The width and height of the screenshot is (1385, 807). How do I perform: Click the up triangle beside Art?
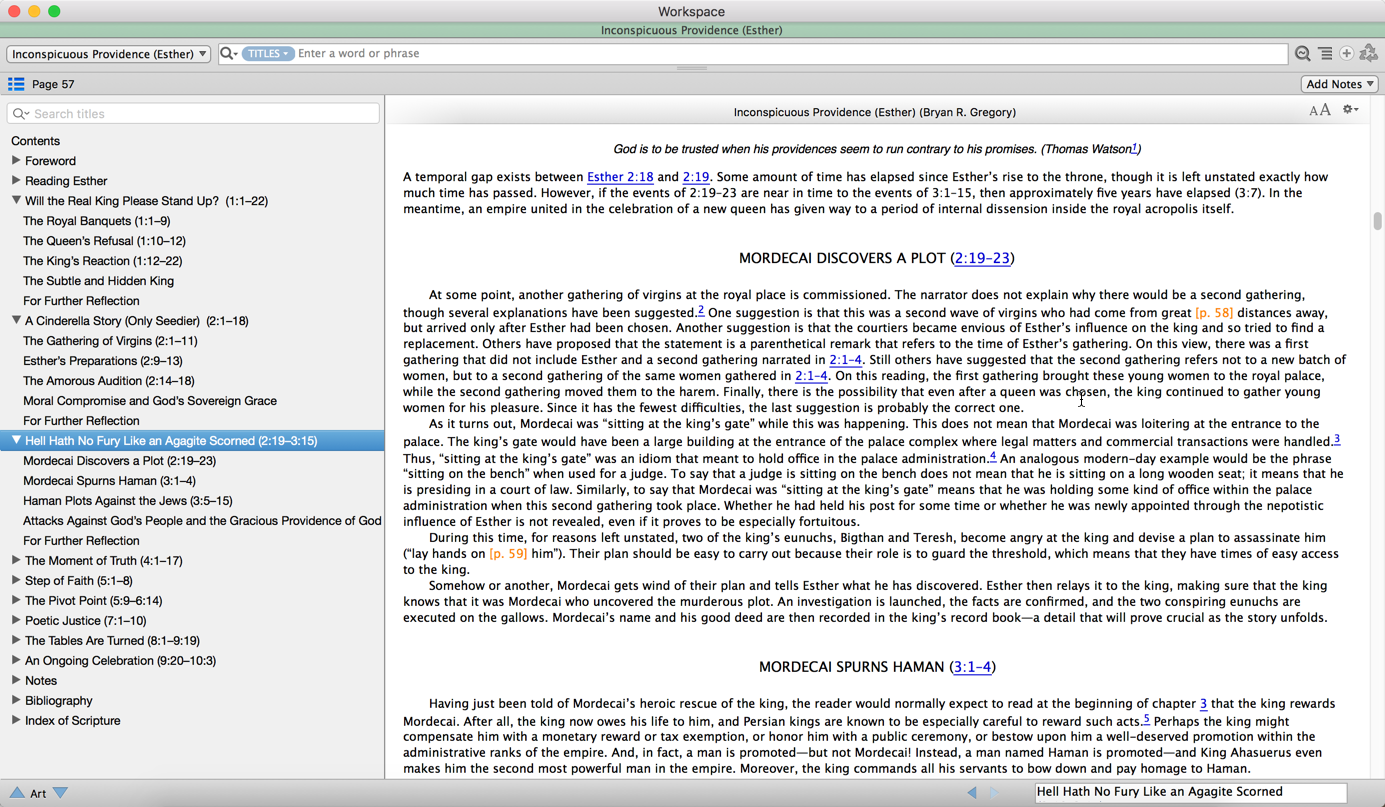click(x=17, y=793)
